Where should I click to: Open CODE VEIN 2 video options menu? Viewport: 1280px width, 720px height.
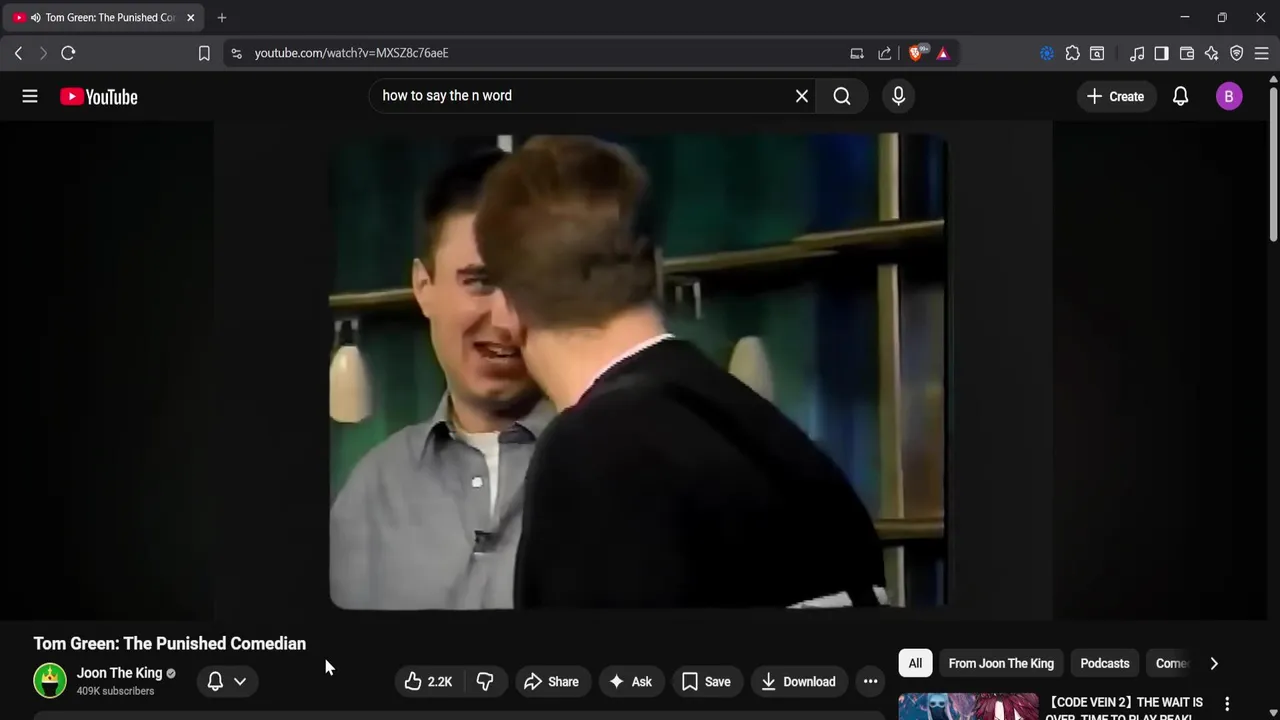point(1227,704)
